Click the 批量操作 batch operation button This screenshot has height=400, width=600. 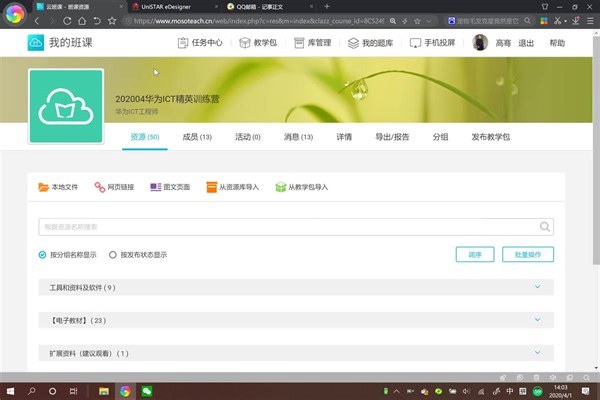click(528, 254)
